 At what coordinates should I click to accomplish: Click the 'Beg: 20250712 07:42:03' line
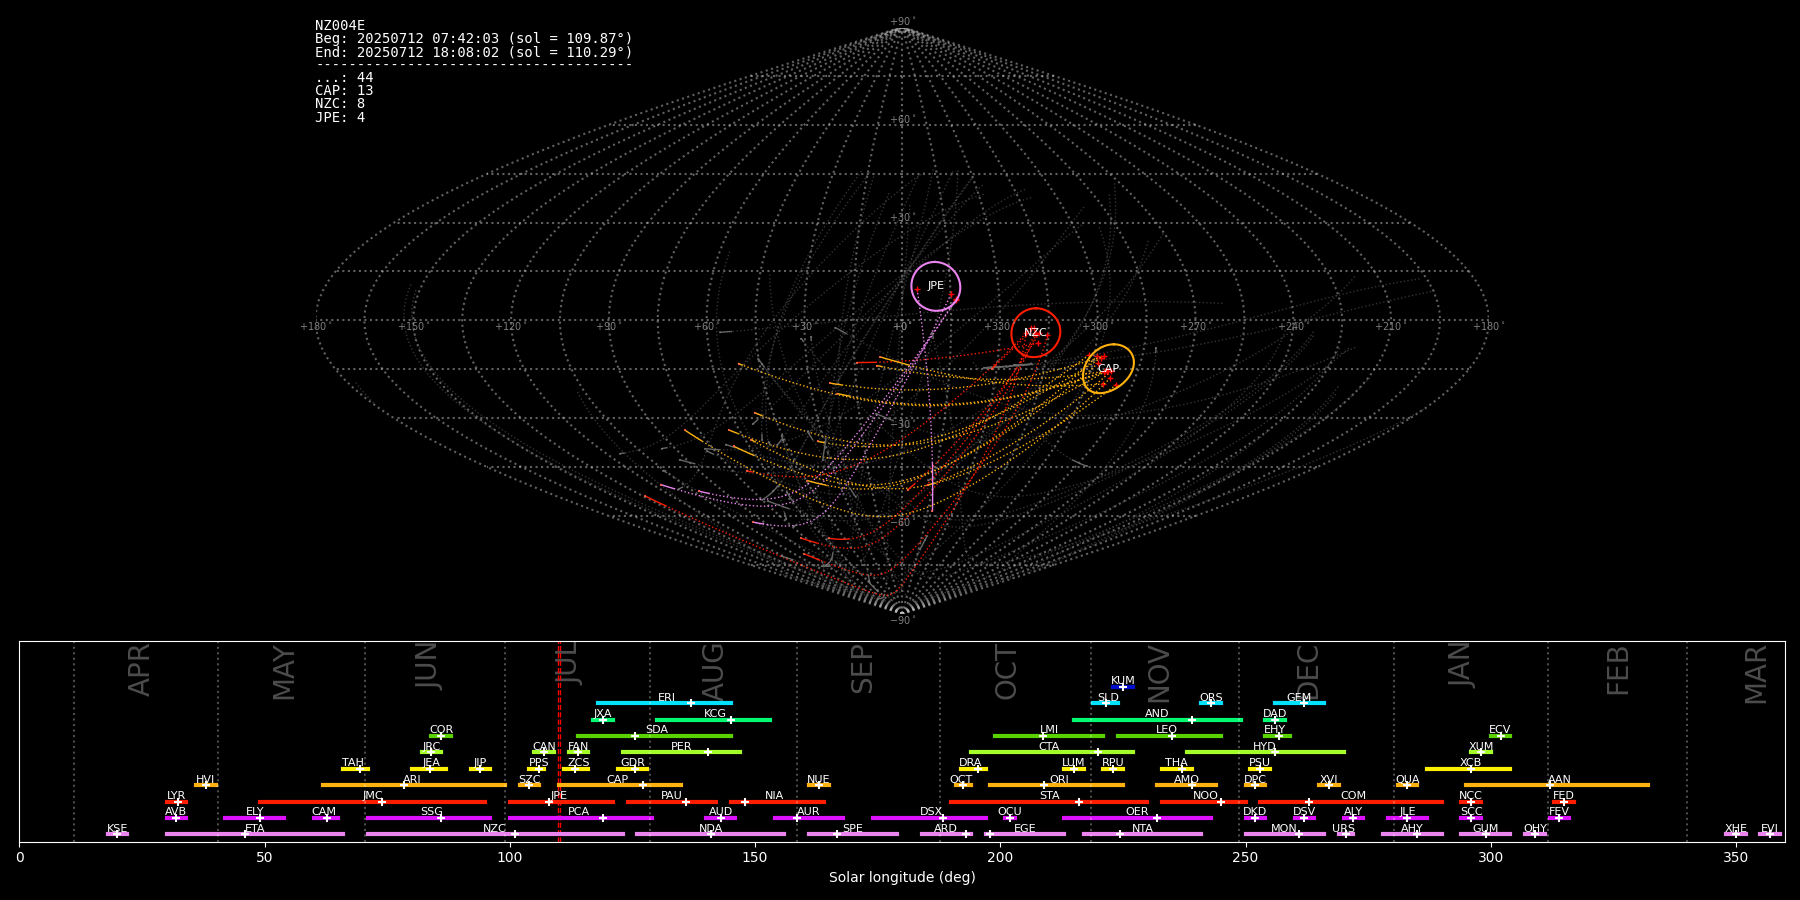(474, 39)
